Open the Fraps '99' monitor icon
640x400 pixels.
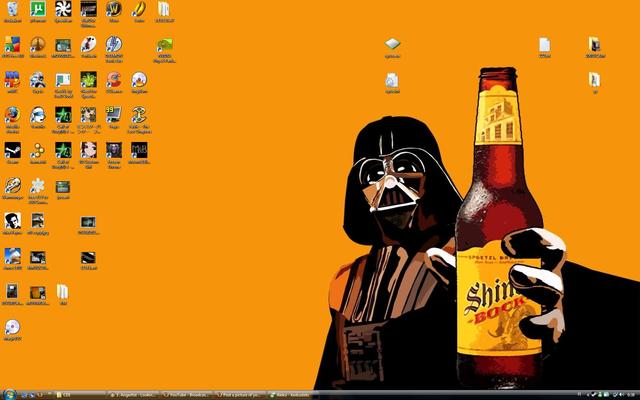114,115
